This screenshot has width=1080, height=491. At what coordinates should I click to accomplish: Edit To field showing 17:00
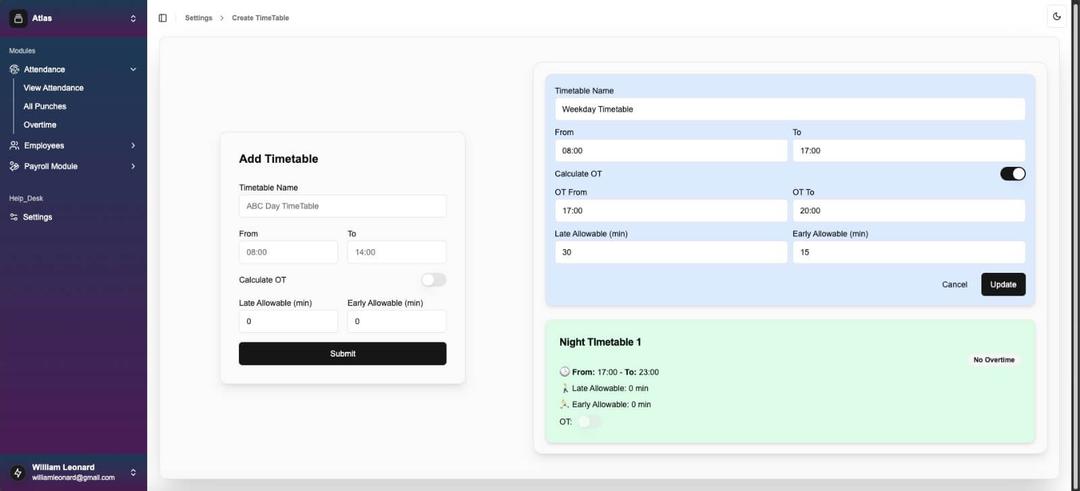[909, 150]
